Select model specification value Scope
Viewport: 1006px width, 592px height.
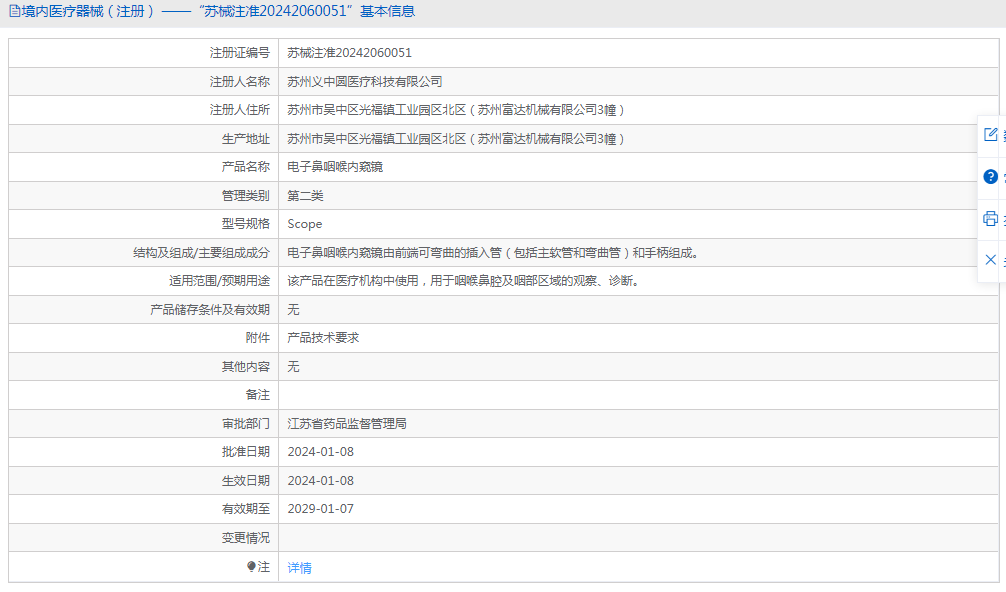pos(305,224)
